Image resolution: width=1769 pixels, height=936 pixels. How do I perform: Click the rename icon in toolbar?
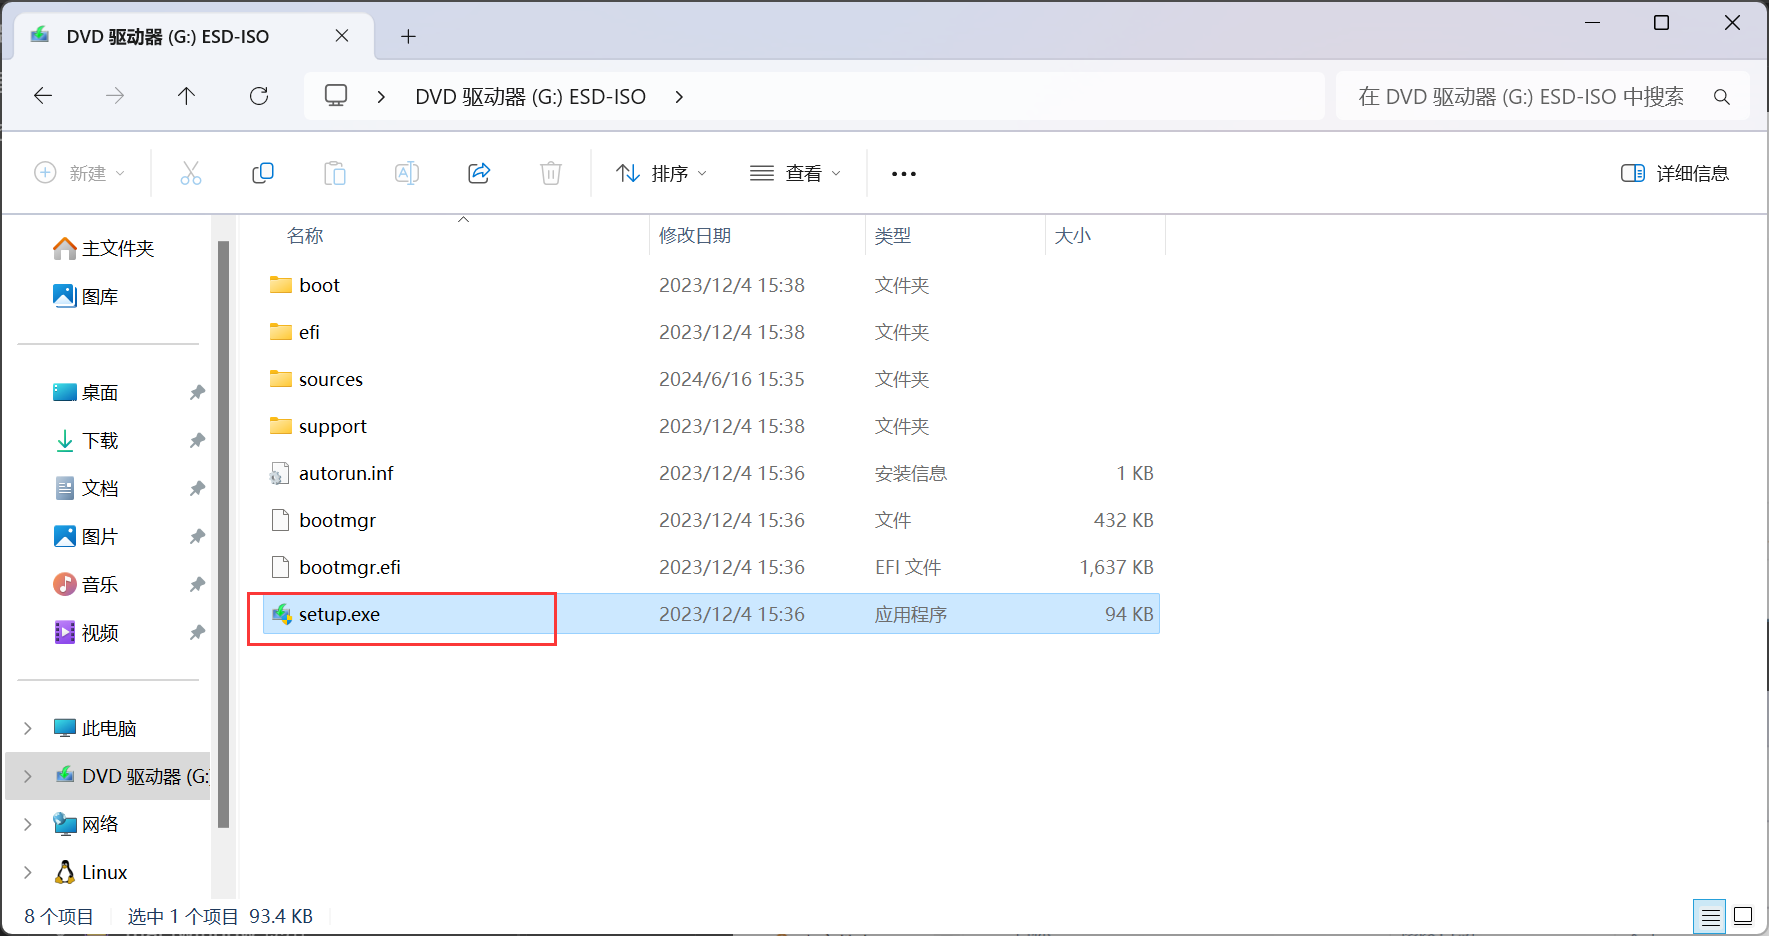point(407,173)
